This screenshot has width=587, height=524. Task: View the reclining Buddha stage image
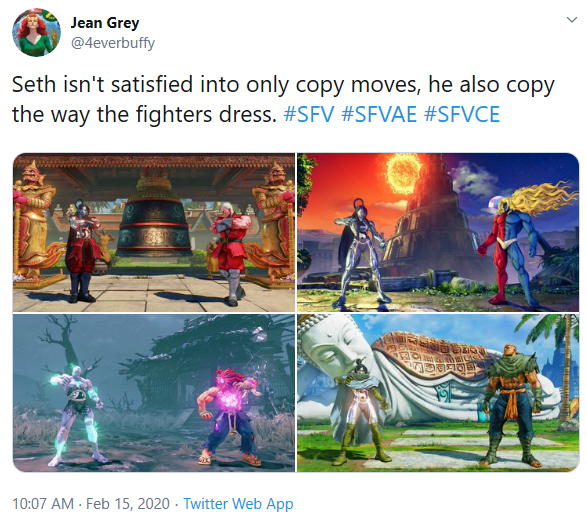[438, 393]
